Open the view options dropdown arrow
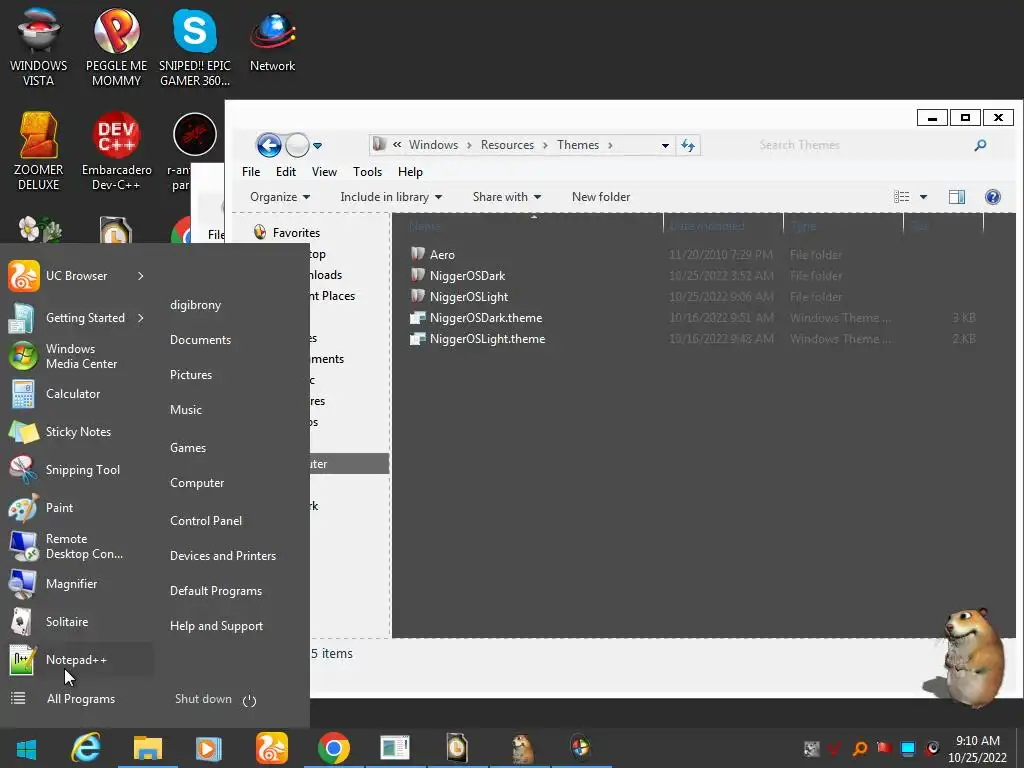 coord(923,197)
